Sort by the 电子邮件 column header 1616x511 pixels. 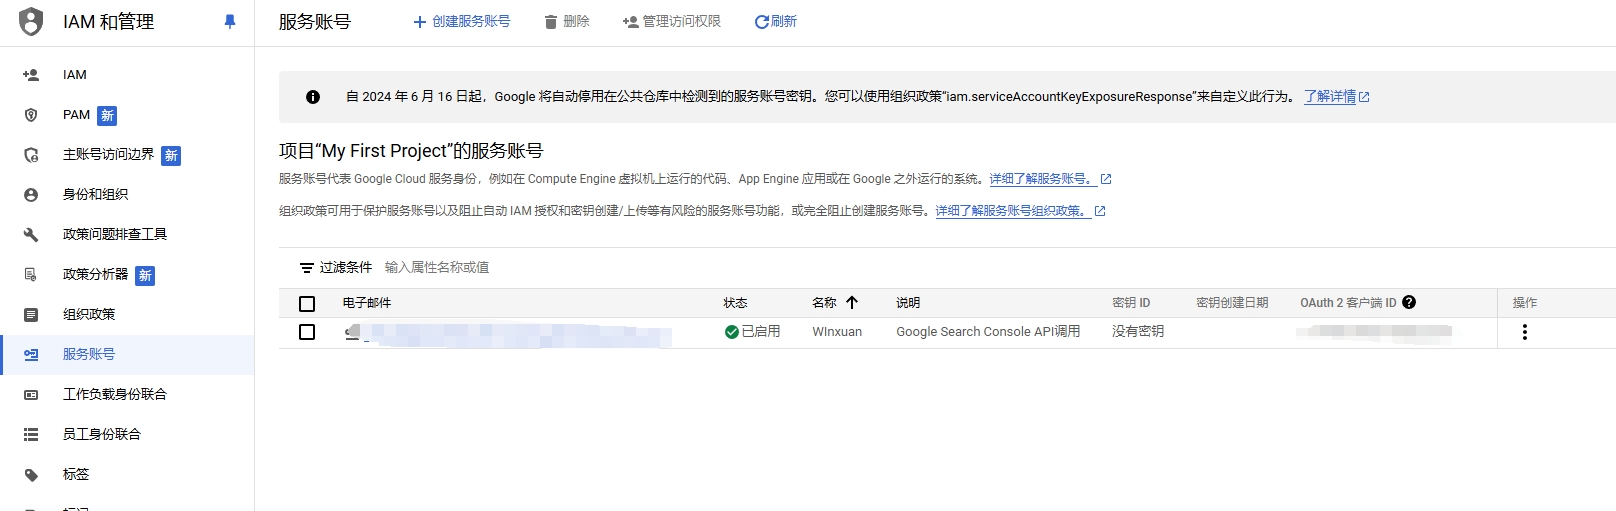pos(367,303)
